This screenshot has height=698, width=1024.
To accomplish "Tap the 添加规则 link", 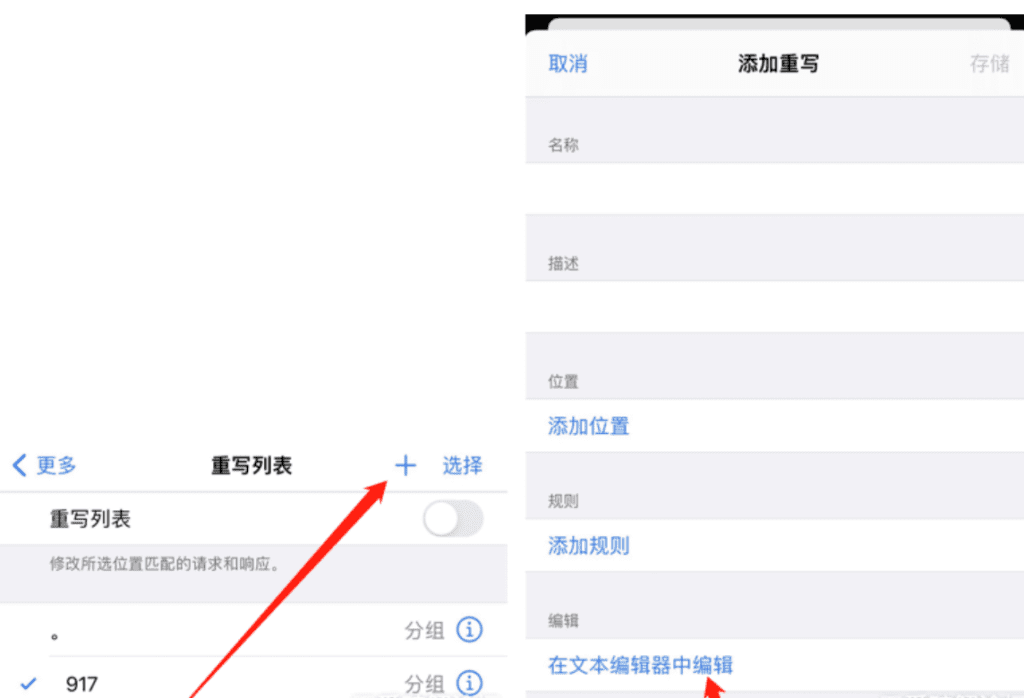I will 588,546.
